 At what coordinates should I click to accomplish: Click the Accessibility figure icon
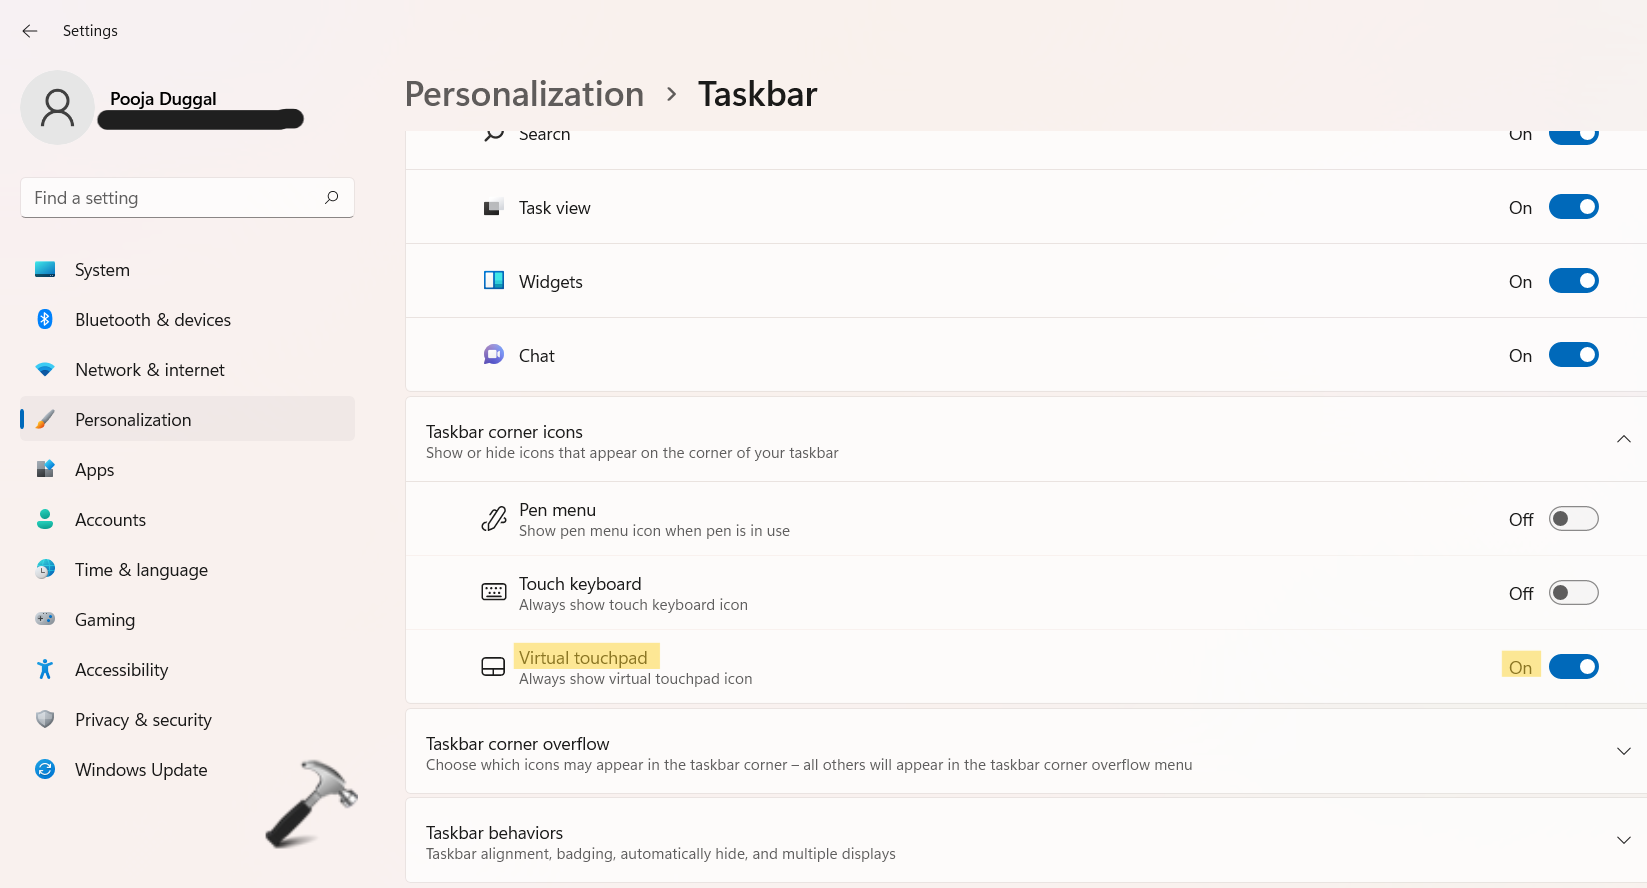tap(45, 669)
